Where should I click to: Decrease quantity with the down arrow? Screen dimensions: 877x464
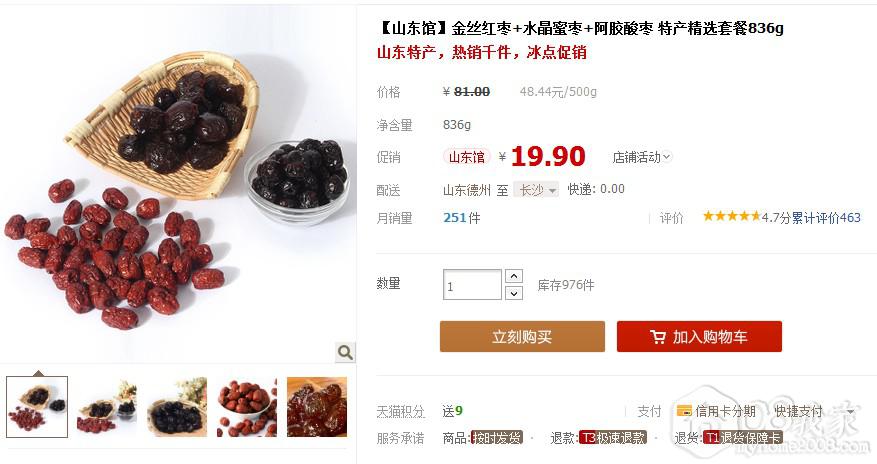513,293
